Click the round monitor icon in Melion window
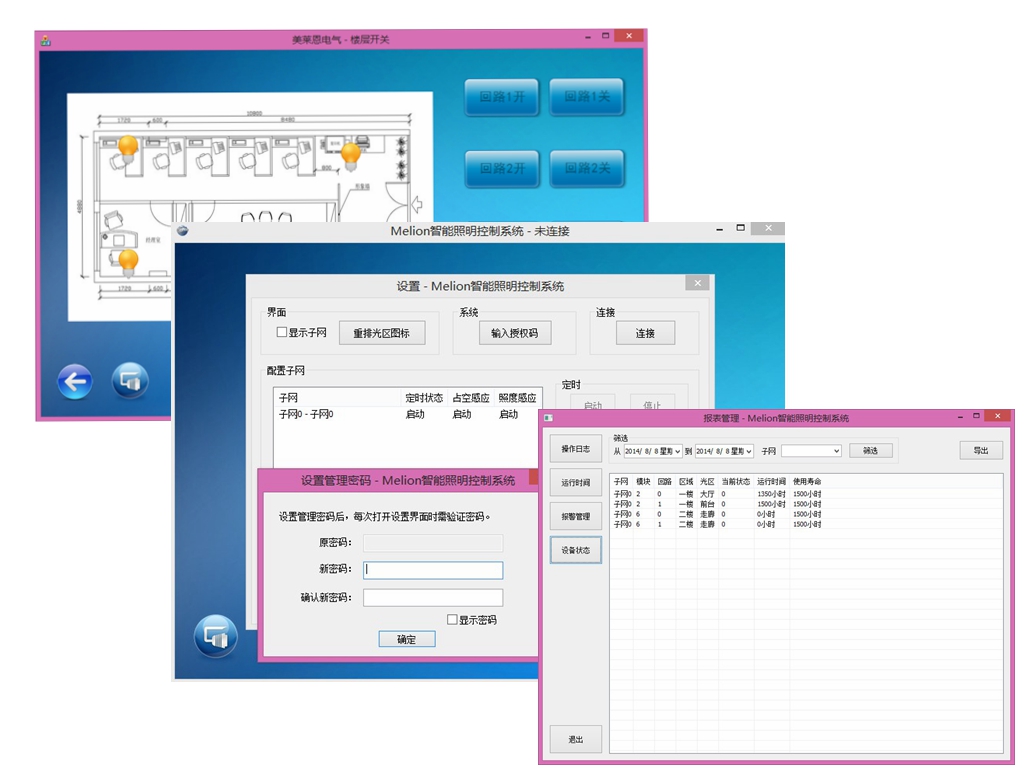1024x768 pixels. coord(215,636)
